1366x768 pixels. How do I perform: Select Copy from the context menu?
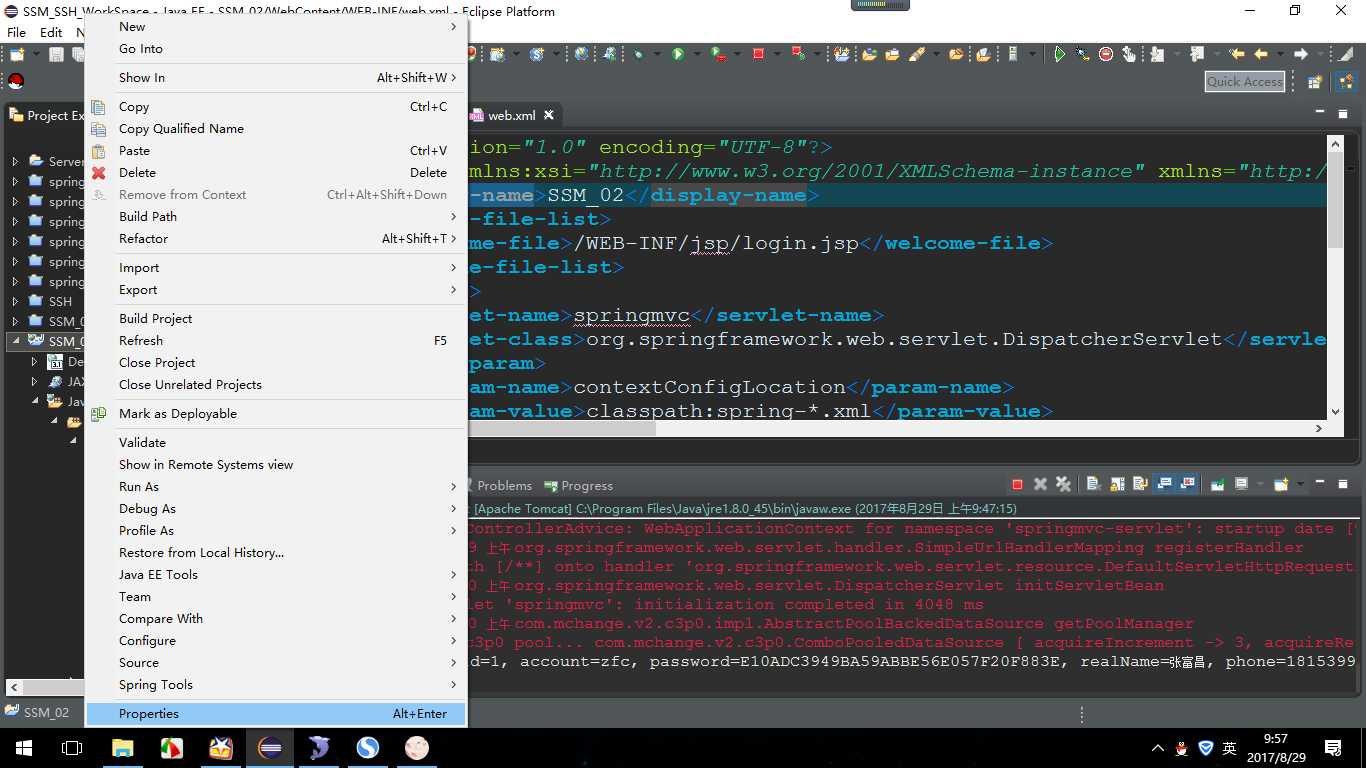pyautogui.click(x=277, y=106)
